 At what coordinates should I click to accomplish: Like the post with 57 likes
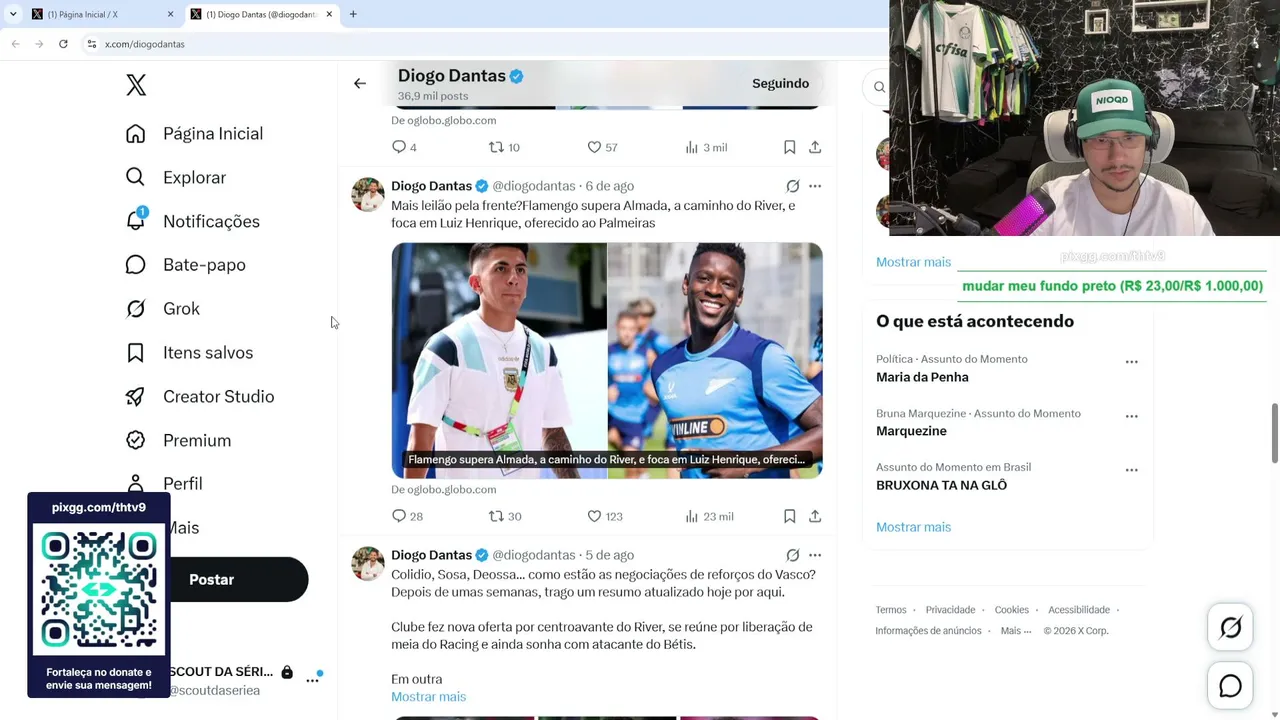click(x=594, y=147)
